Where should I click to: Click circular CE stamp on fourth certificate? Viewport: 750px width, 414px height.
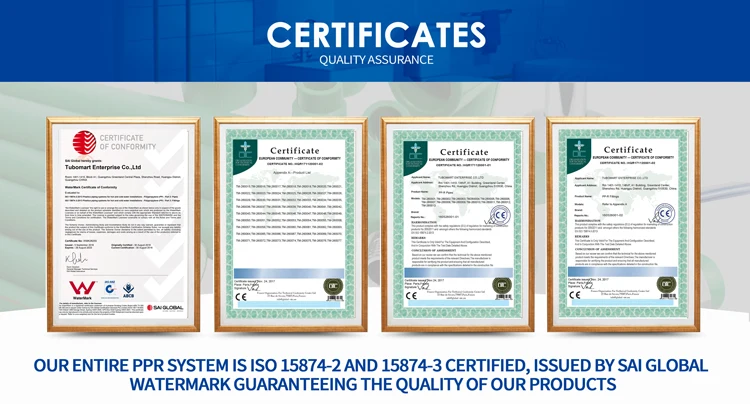point(666,213)
